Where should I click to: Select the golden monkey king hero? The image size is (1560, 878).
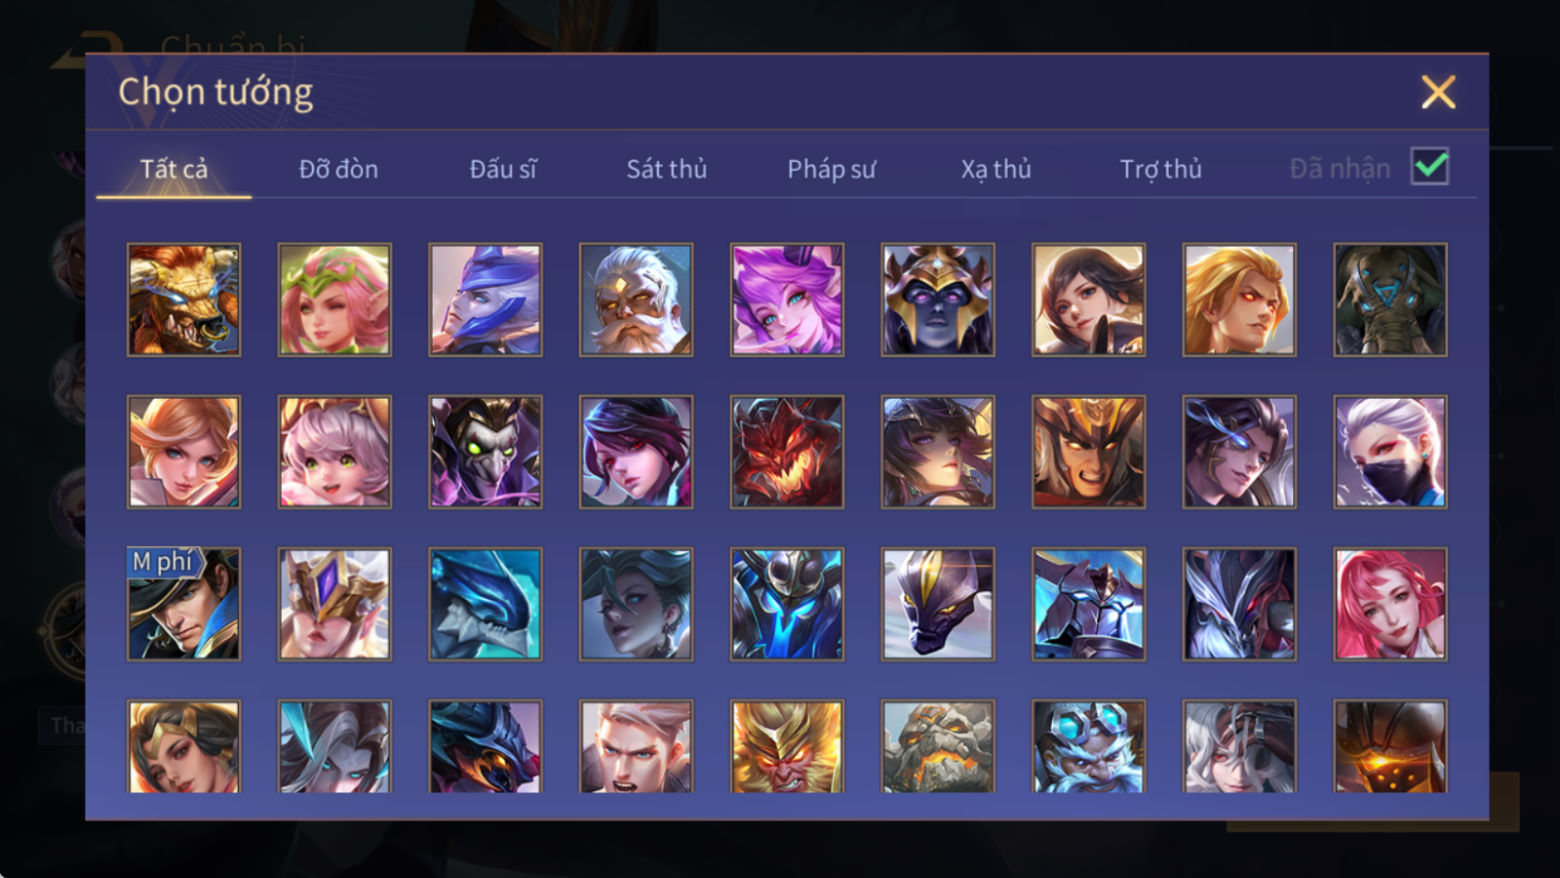[787, 747]
